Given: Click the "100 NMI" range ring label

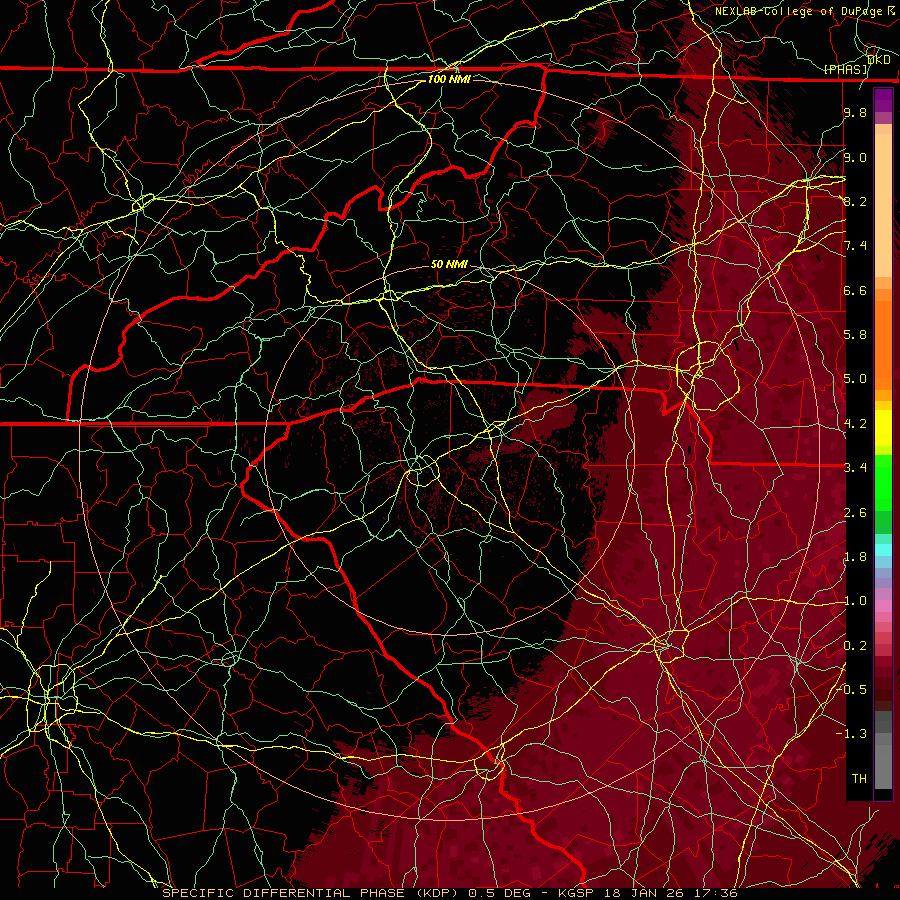Looking at the screenshot, I should click(x=449, y=79).
